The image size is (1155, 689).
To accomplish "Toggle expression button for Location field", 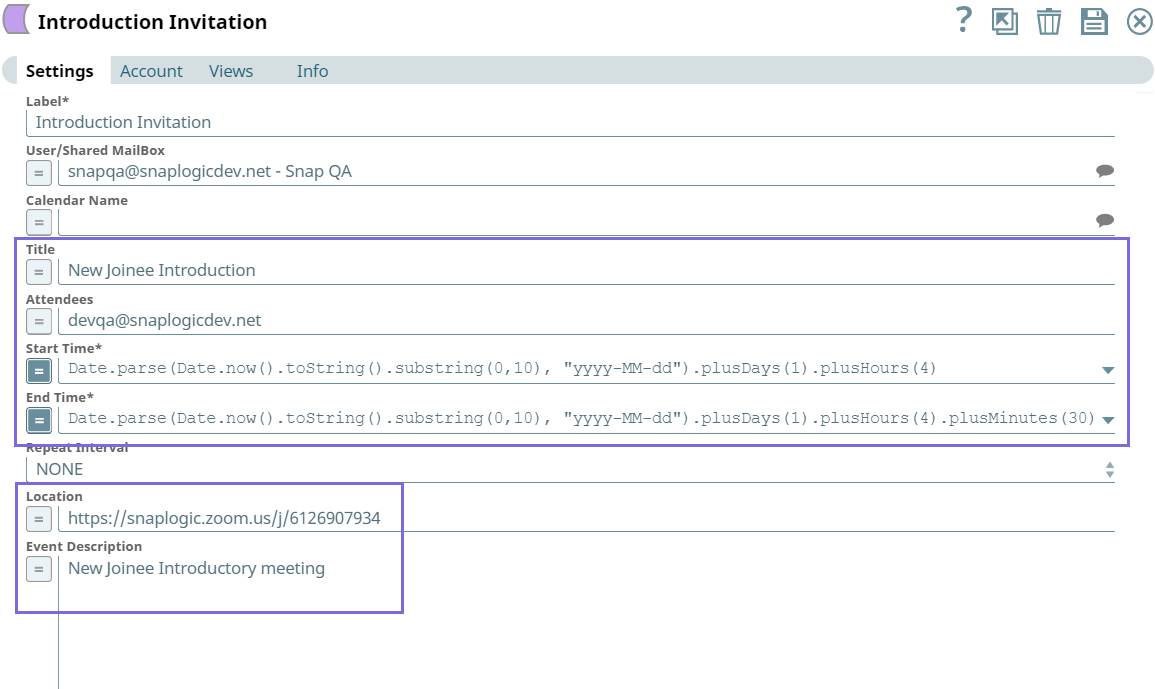I will coord(39,519).
